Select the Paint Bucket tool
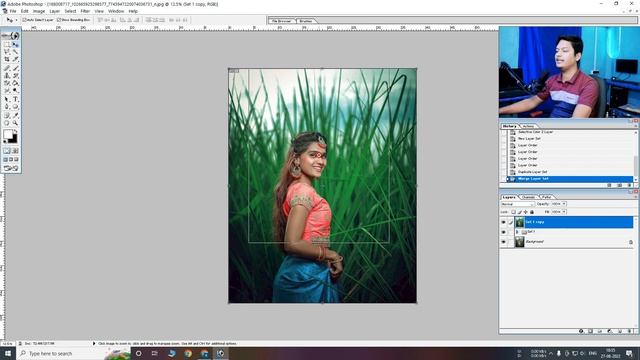This screenshot has height=360, width=640. (x=15, y=83)
